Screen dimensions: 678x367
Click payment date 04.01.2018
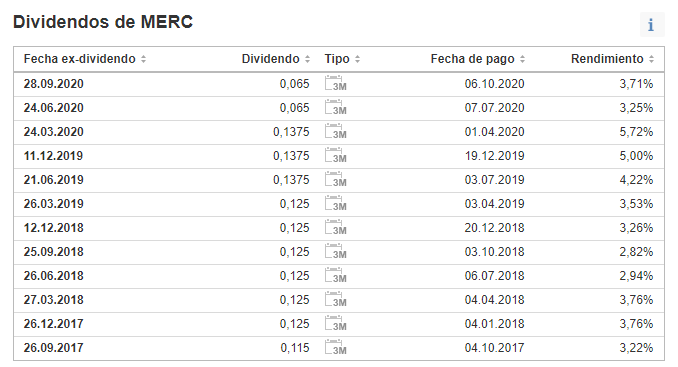coord(495,324)
